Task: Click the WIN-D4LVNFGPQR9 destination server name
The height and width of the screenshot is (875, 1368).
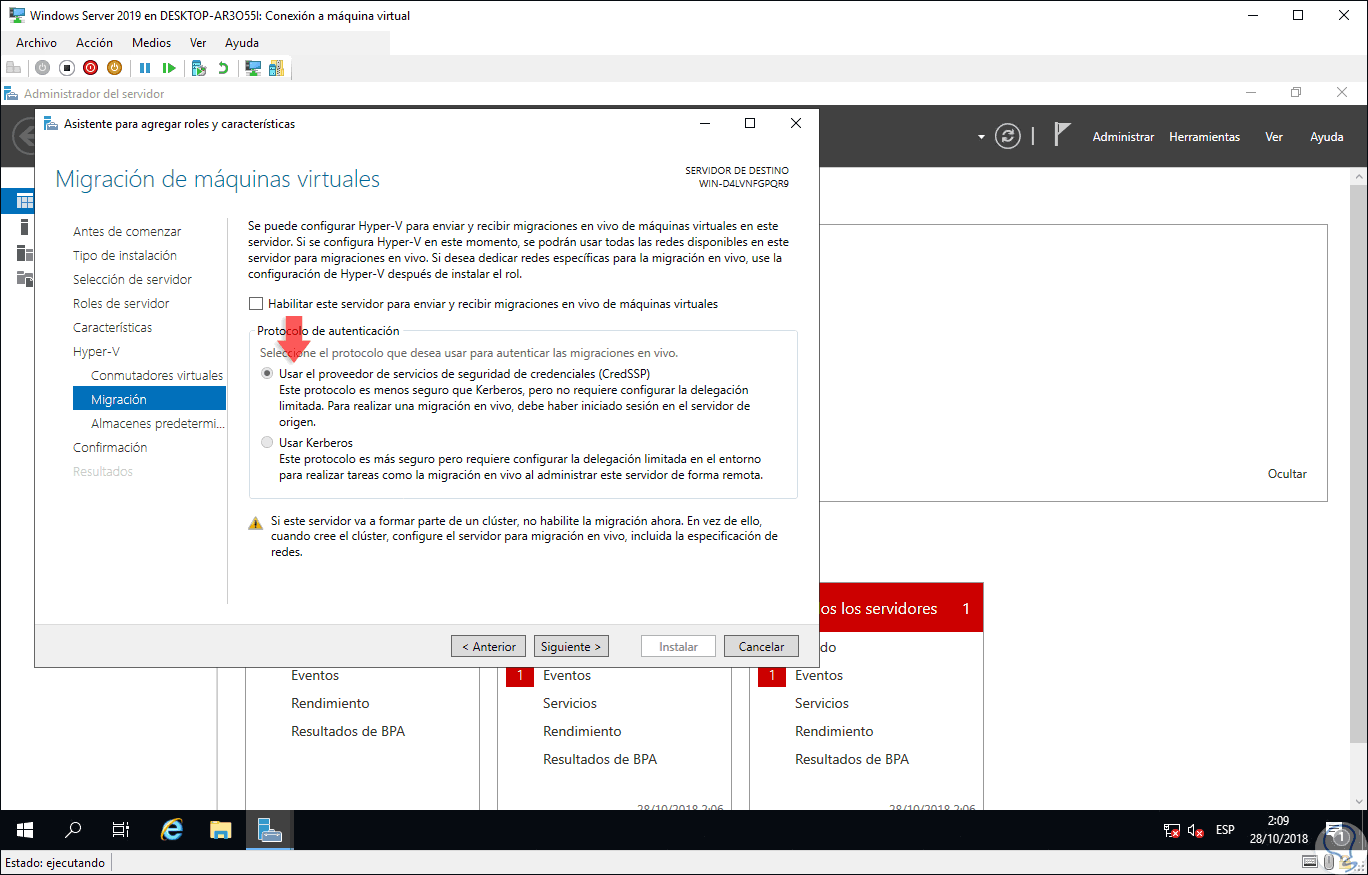Action: [744, 184]
